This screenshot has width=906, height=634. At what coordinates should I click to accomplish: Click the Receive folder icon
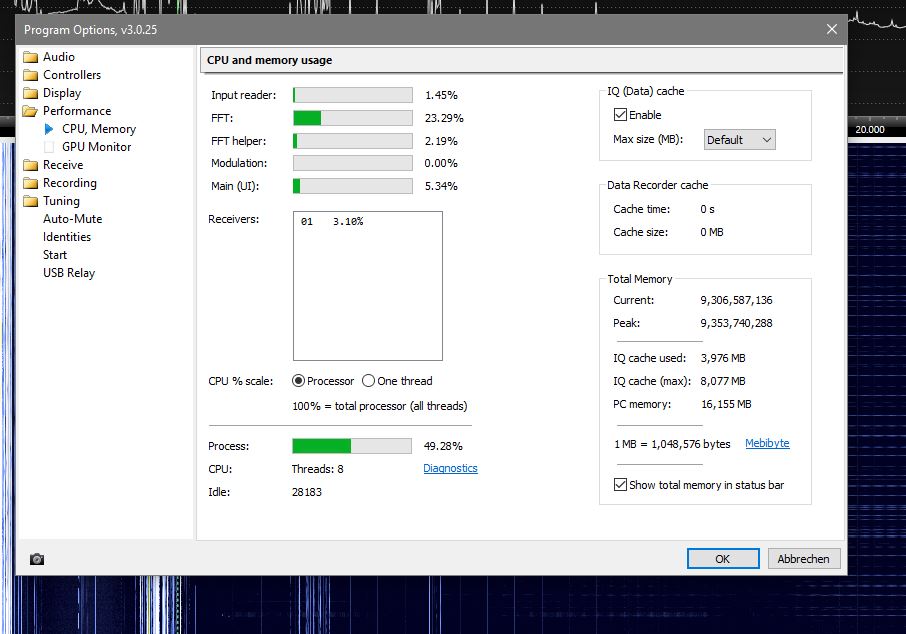tap(31, 165)
